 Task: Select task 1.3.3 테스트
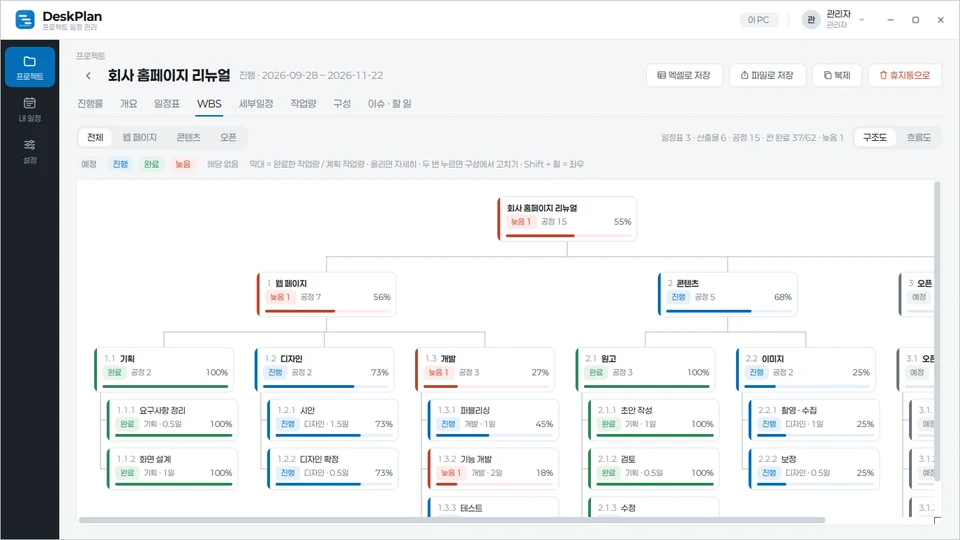(493, 507)
